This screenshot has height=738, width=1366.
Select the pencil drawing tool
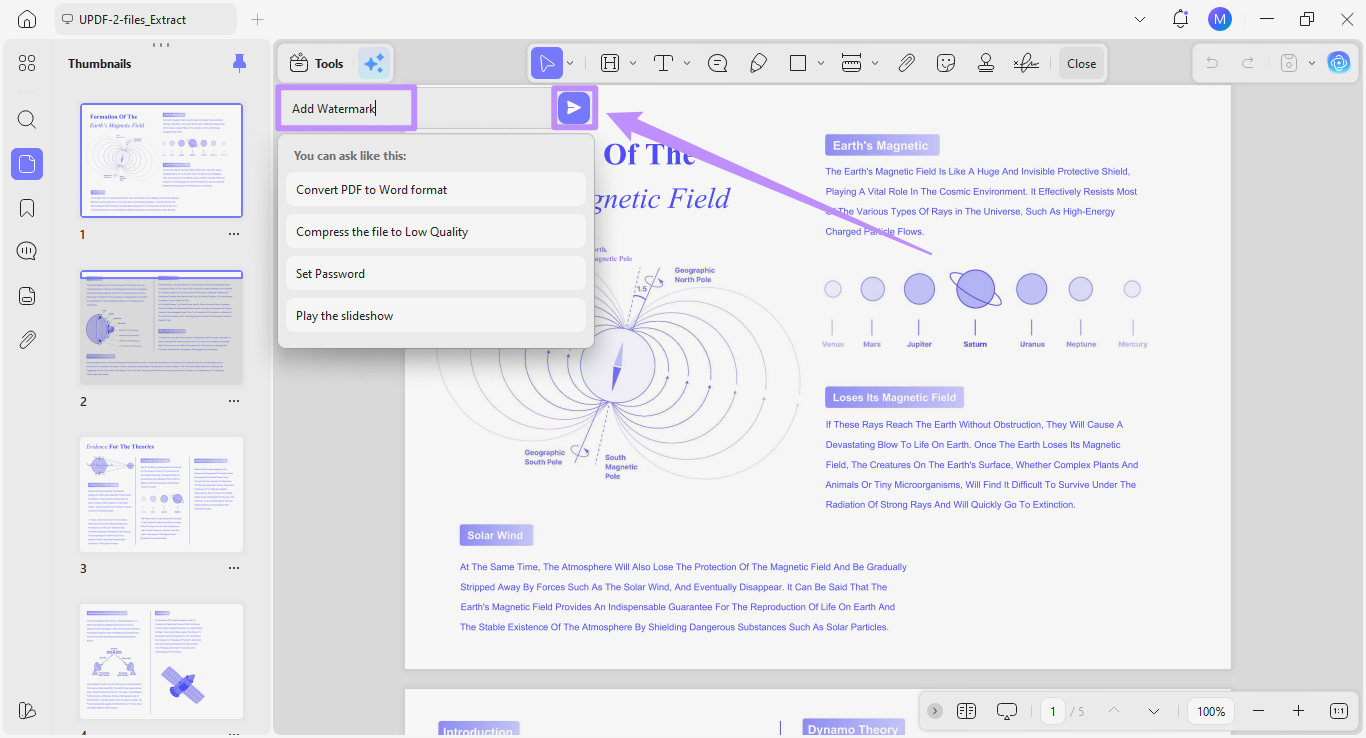[x=758, y=63]
